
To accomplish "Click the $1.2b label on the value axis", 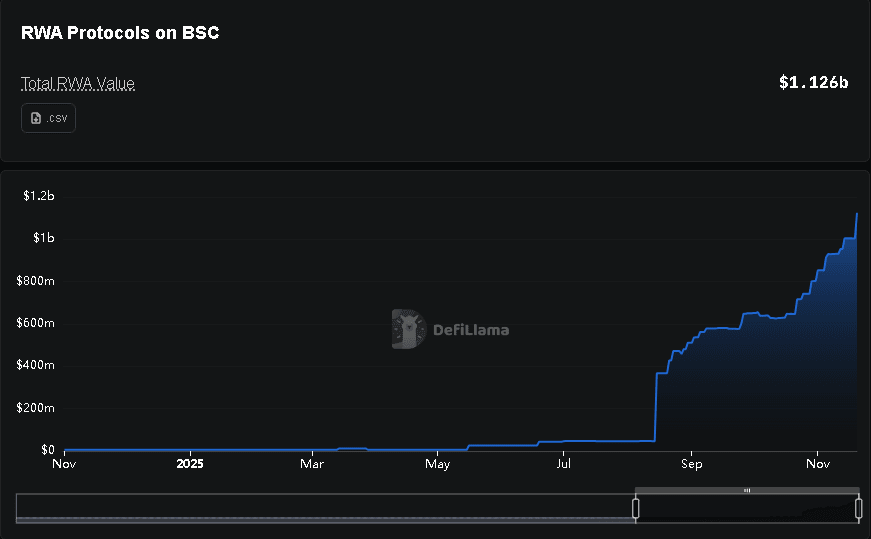I will pyautogui.click(x=38, y=196).
